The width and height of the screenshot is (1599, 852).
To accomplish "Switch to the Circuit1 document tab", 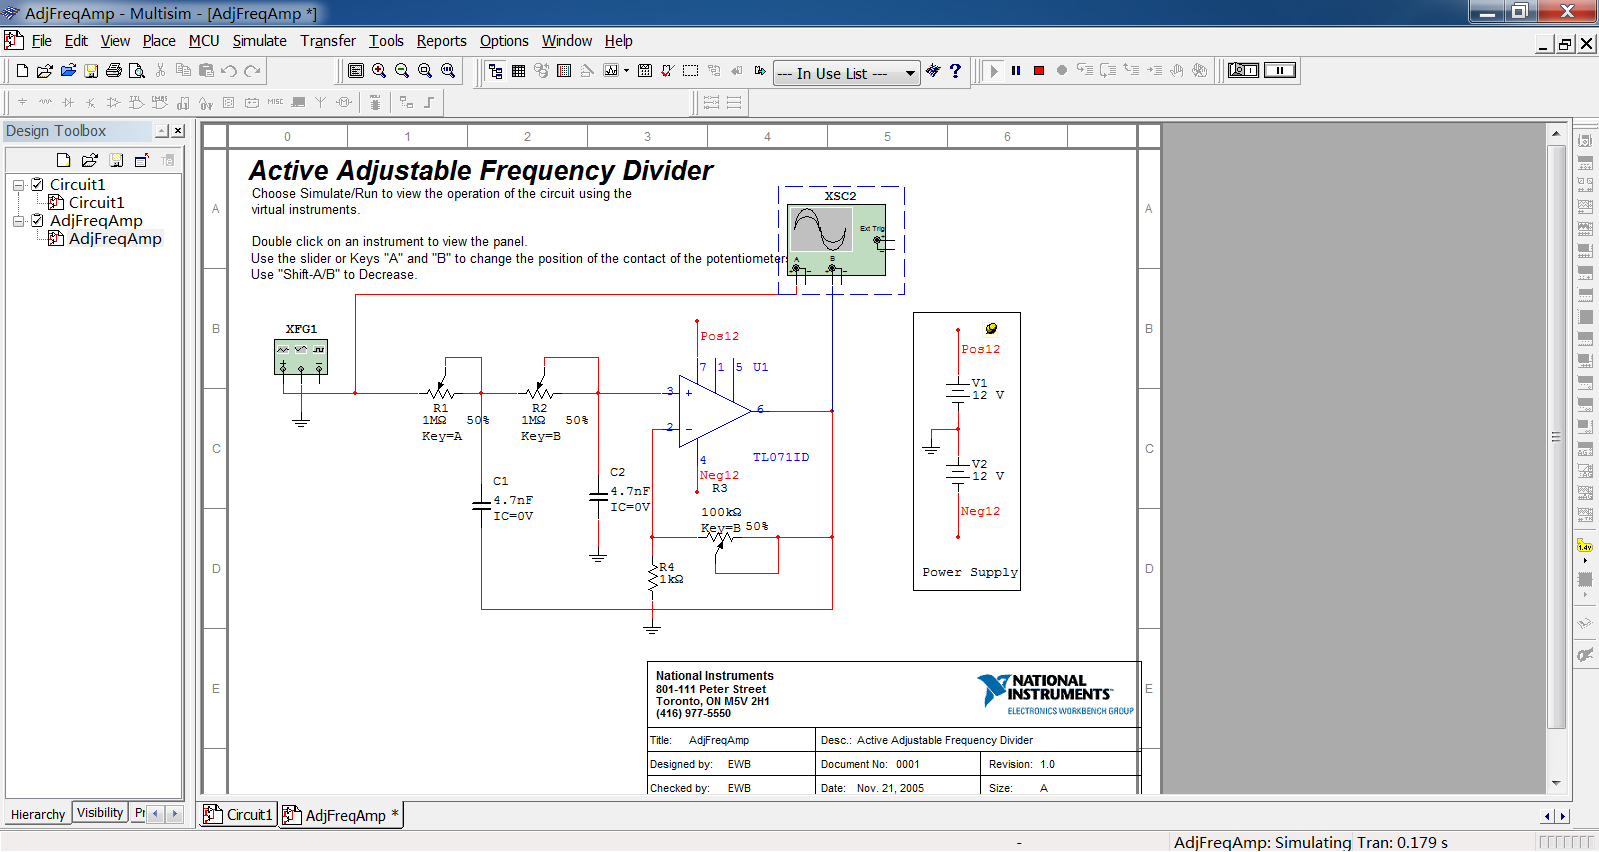I will (239, 815).
